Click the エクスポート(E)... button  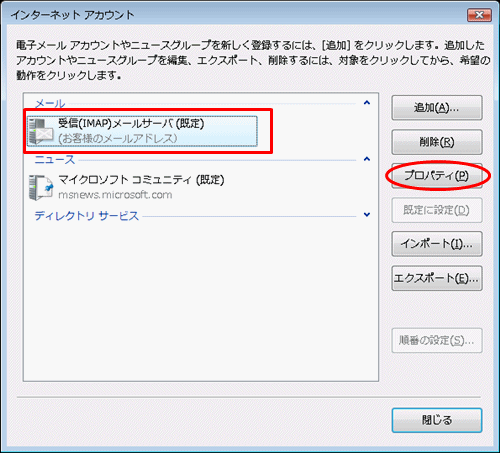coord(437,278)
